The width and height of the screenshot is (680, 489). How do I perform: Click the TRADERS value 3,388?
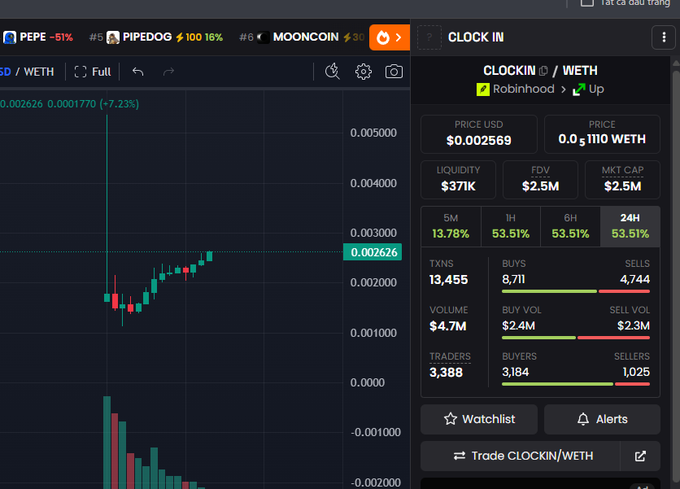click(x=446, y=372)
